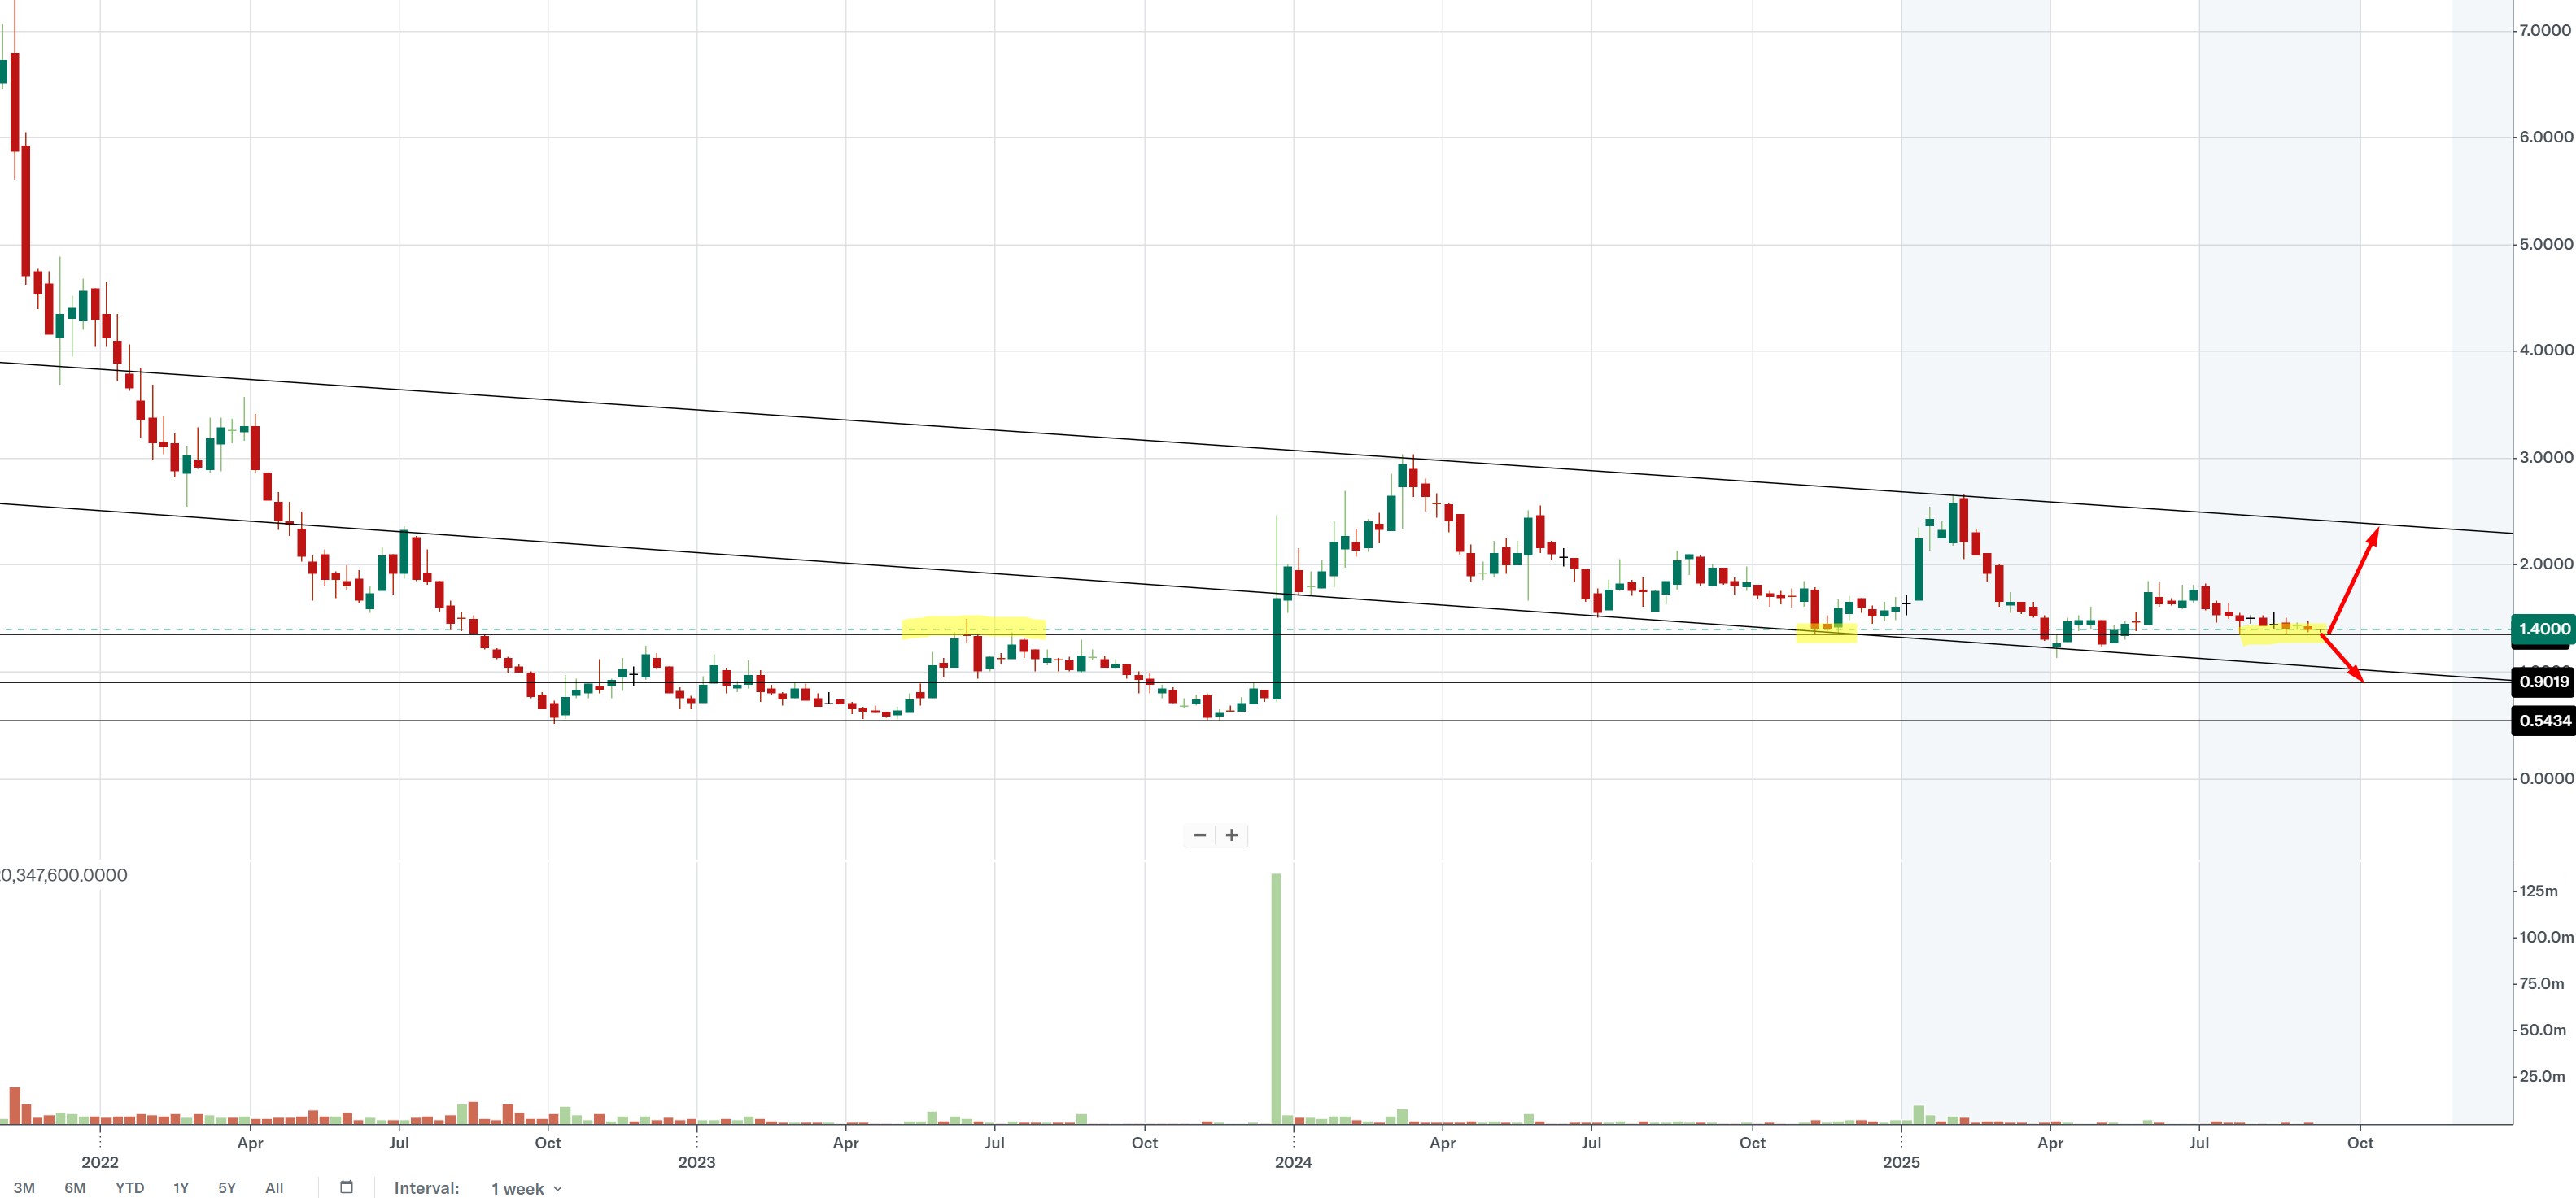Click the 0.9019 horizontal line price tag
The height and width of the screenshot is (1198, 2576).
click(x=2543, y=682)
